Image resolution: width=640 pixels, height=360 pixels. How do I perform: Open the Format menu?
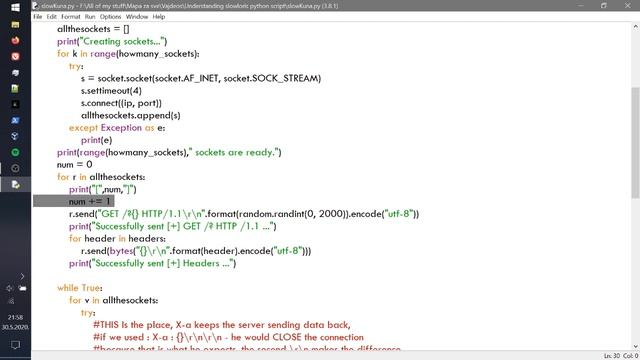[x=71, y=17]
